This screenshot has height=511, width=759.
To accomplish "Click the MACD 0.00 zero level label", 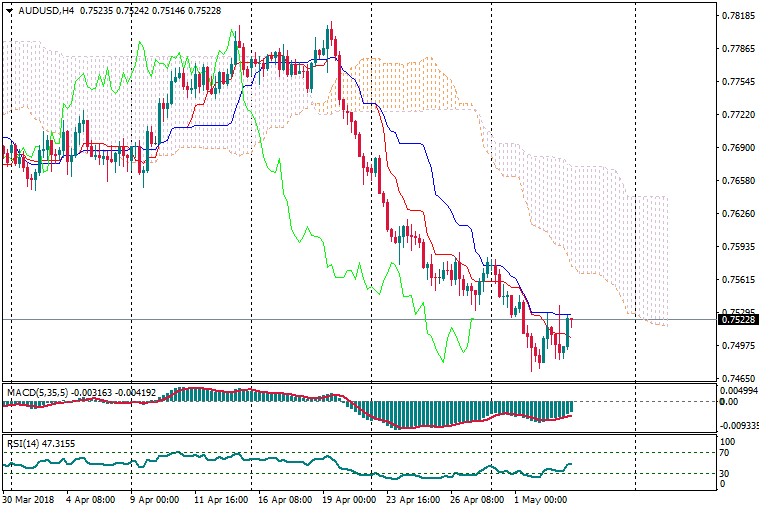I will (728, 402).
